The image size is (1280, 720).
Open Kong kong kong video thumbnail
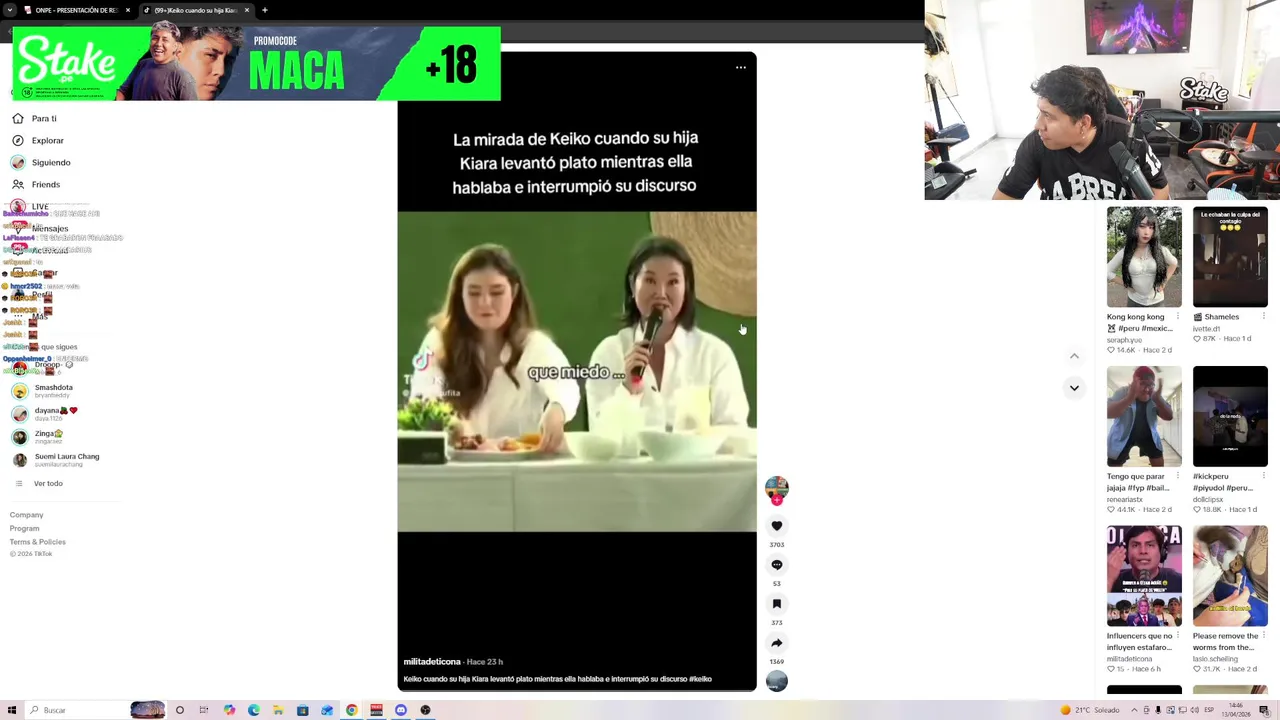[x=1144, y=257]
